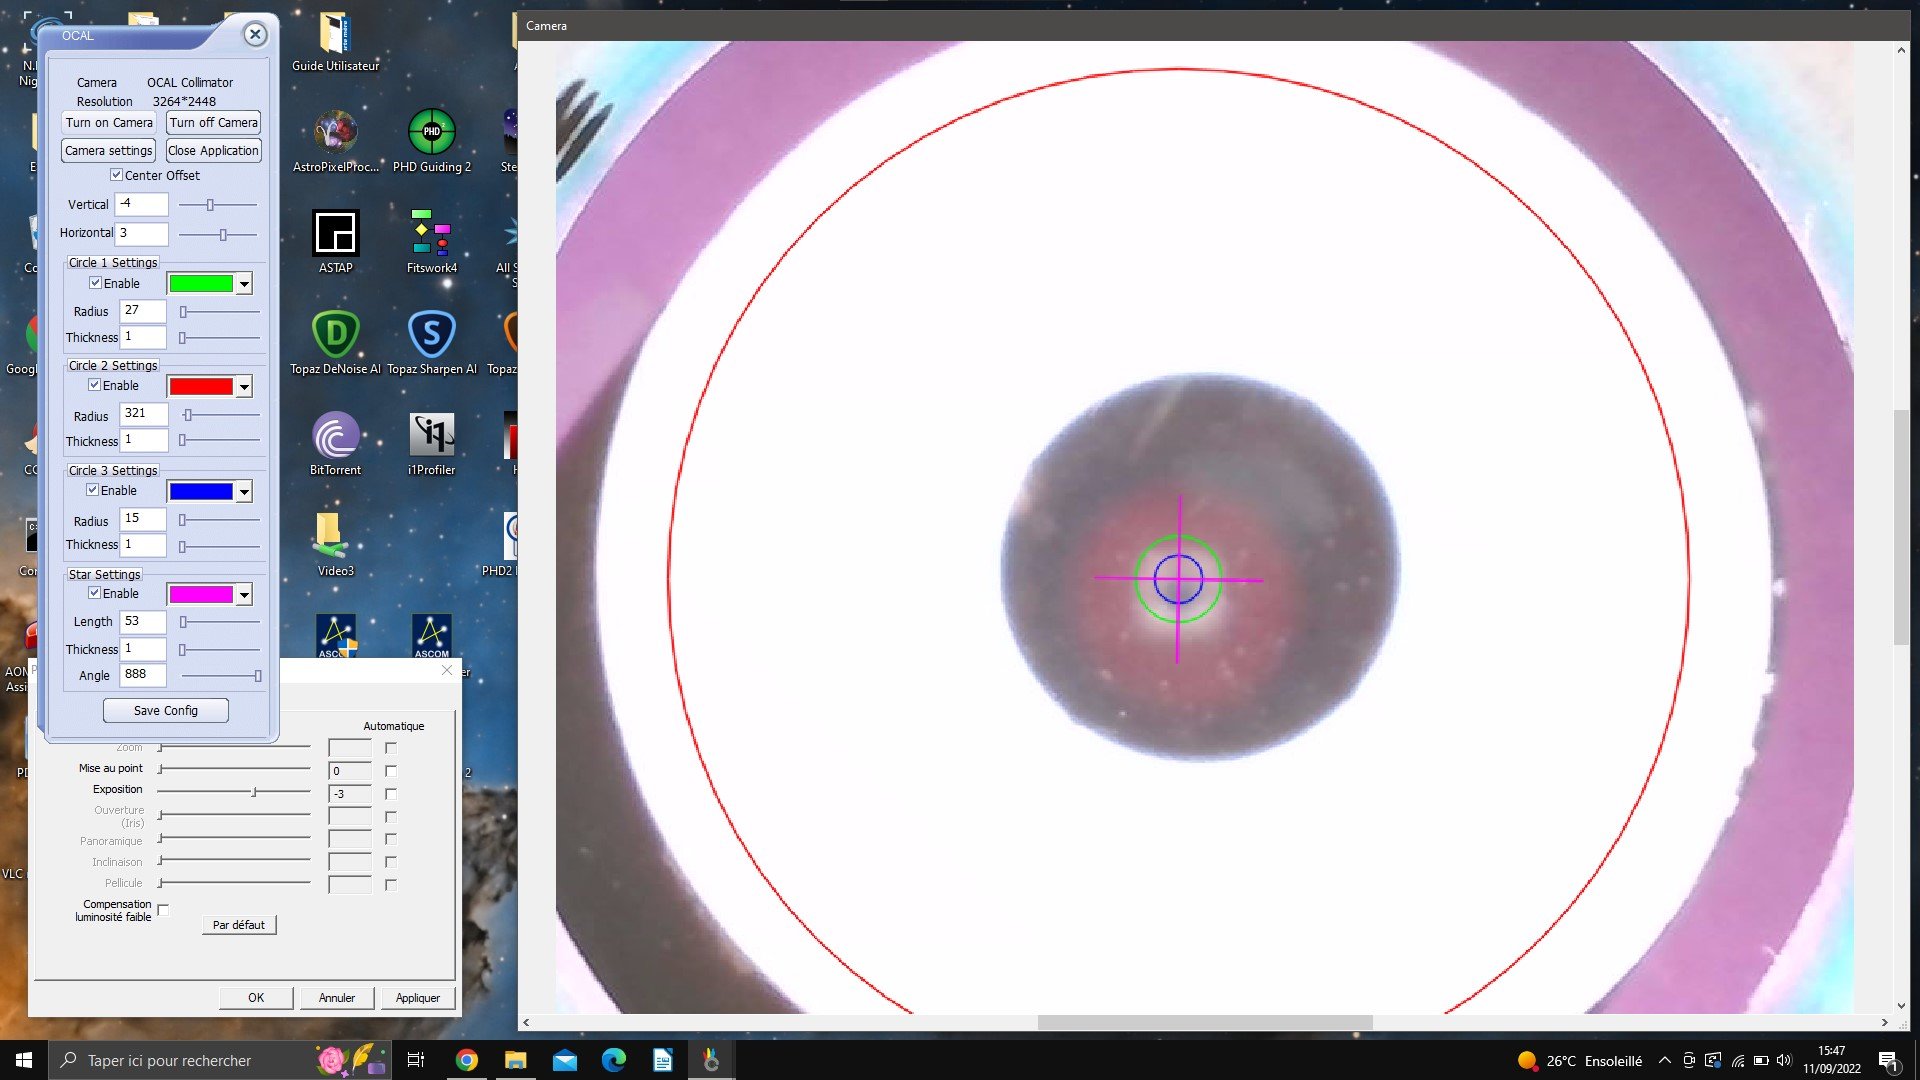The image size is (1920, 1080).
Task: Open File Explorer from the taskbar
Action: (515, 1060)
